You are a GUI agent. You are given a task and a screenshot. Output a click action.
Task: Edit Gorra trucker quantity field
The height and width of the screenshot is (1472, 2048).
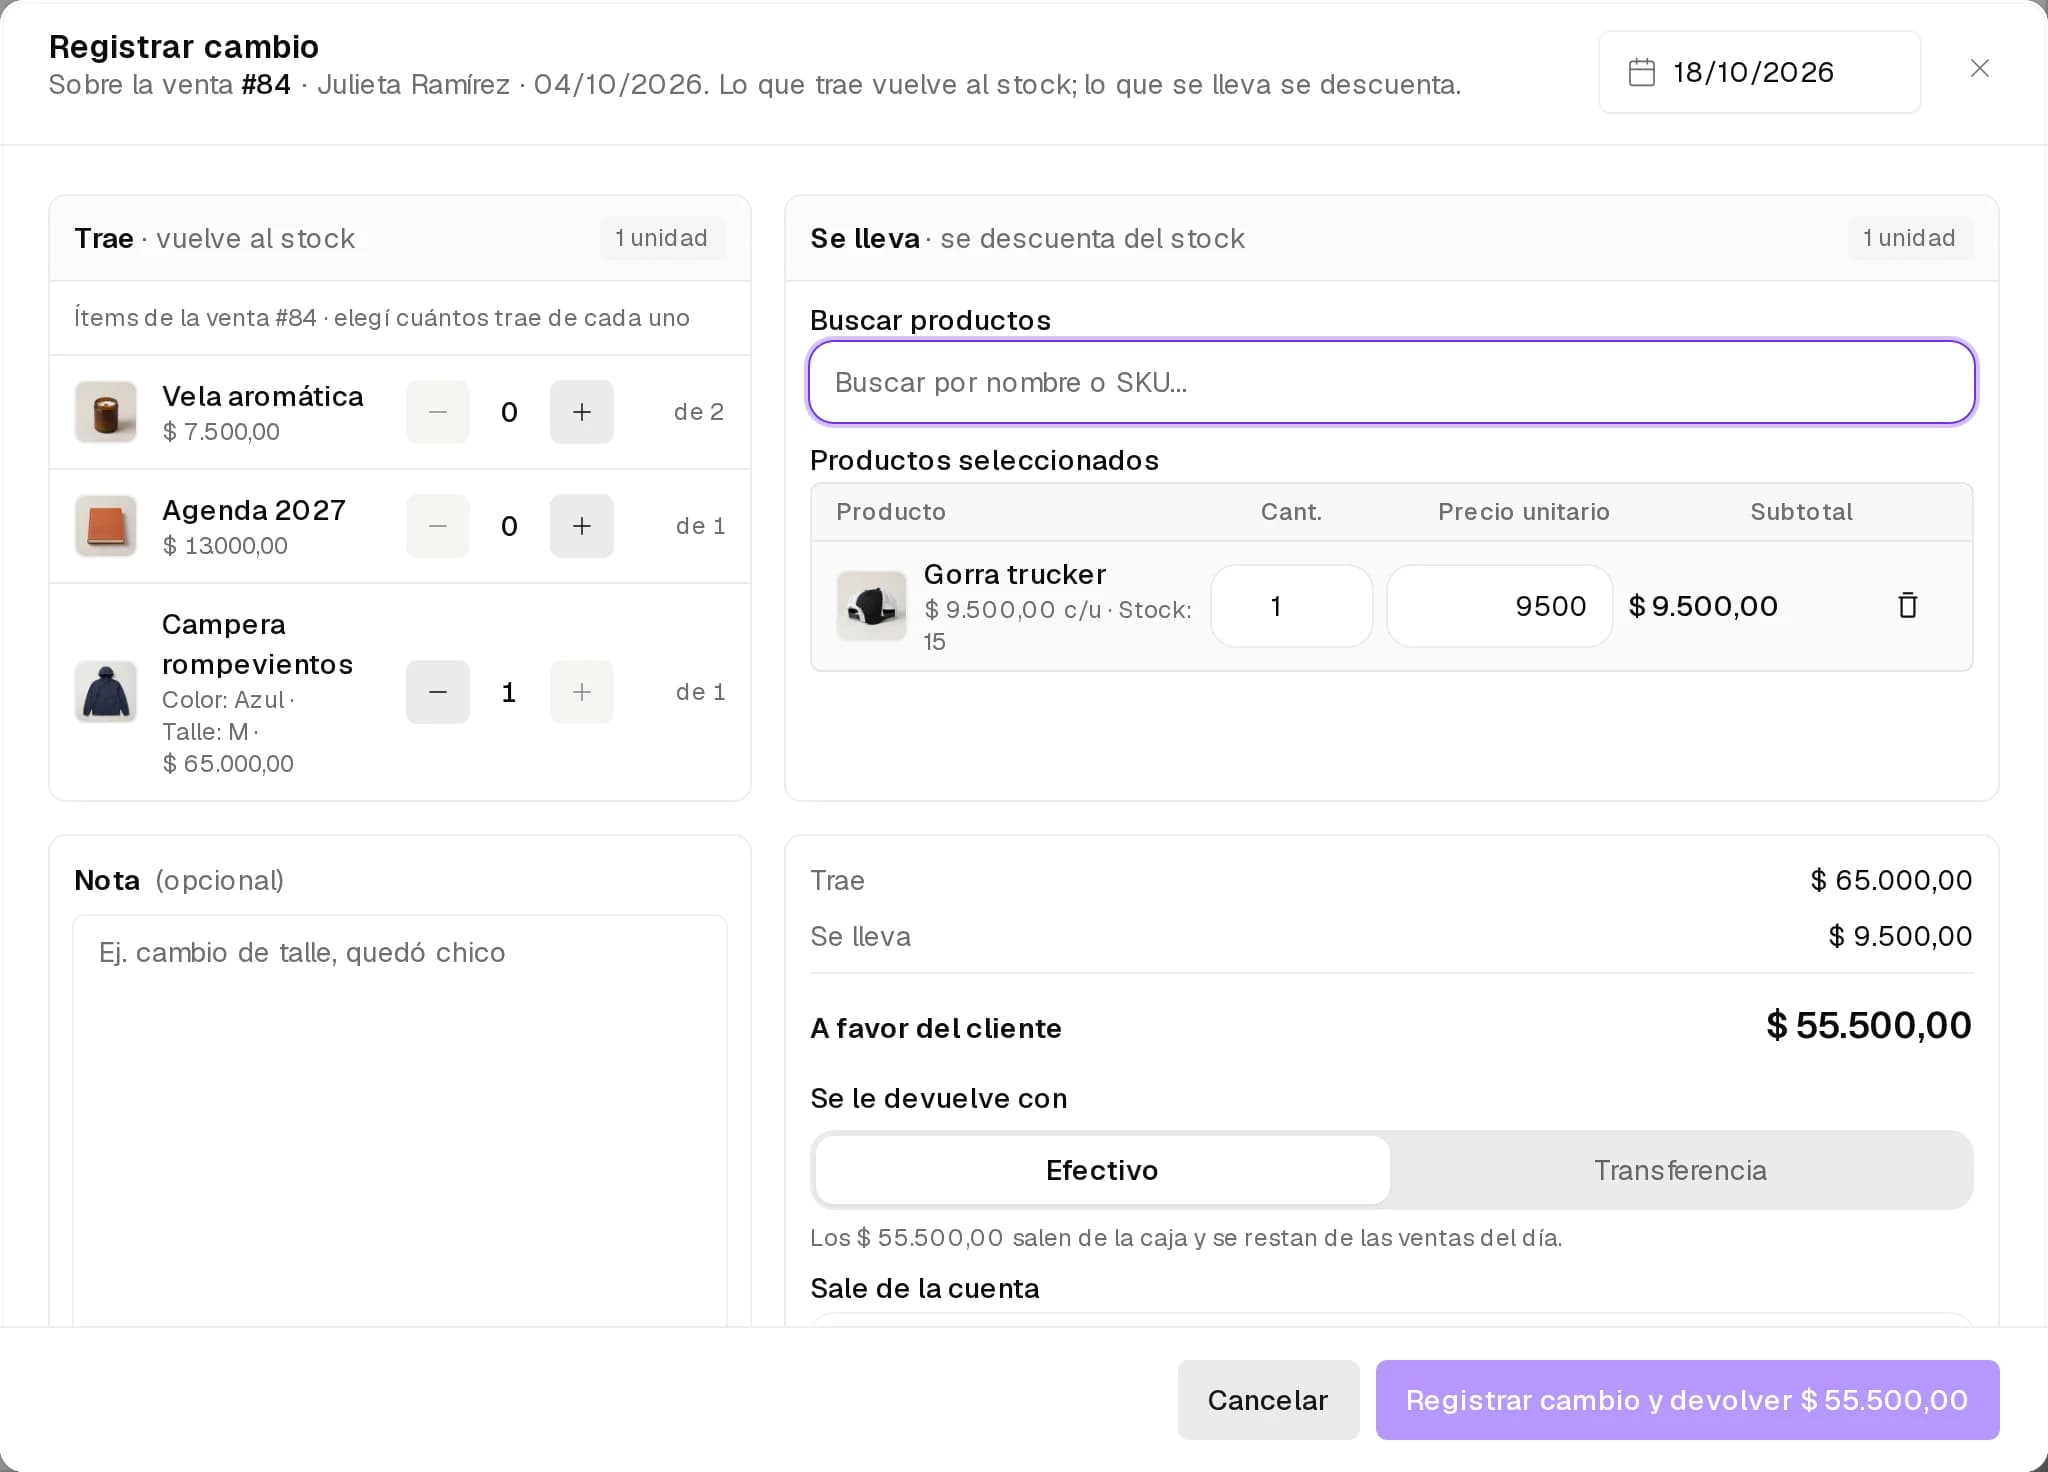click(x=1291, y=606)
